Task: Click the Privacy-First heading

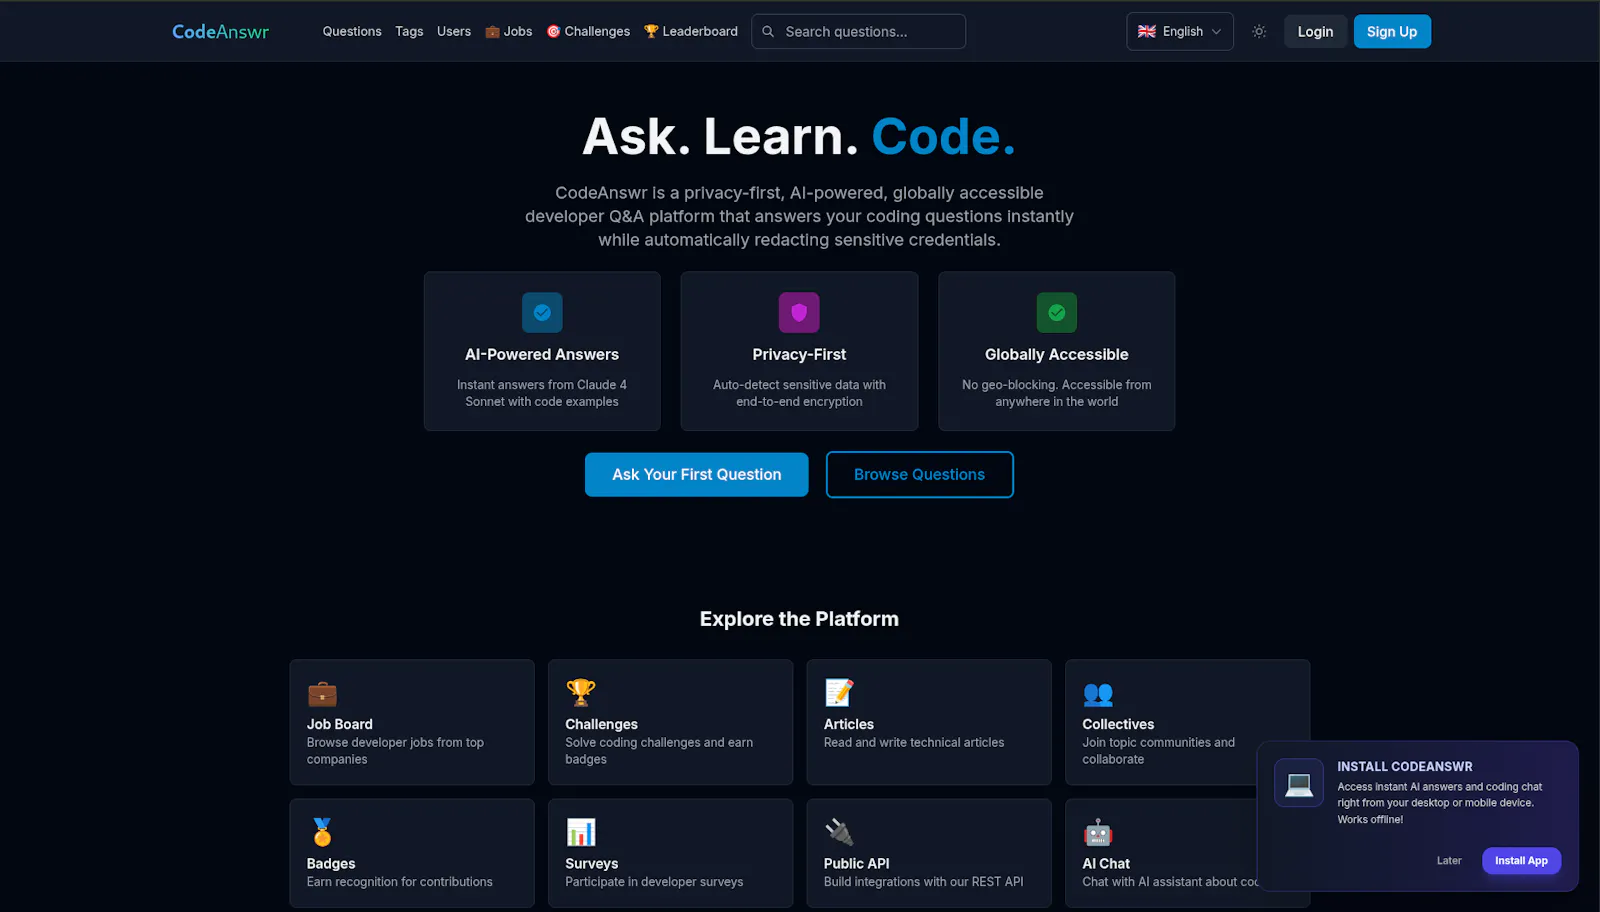Action: (x=799, y=355)
